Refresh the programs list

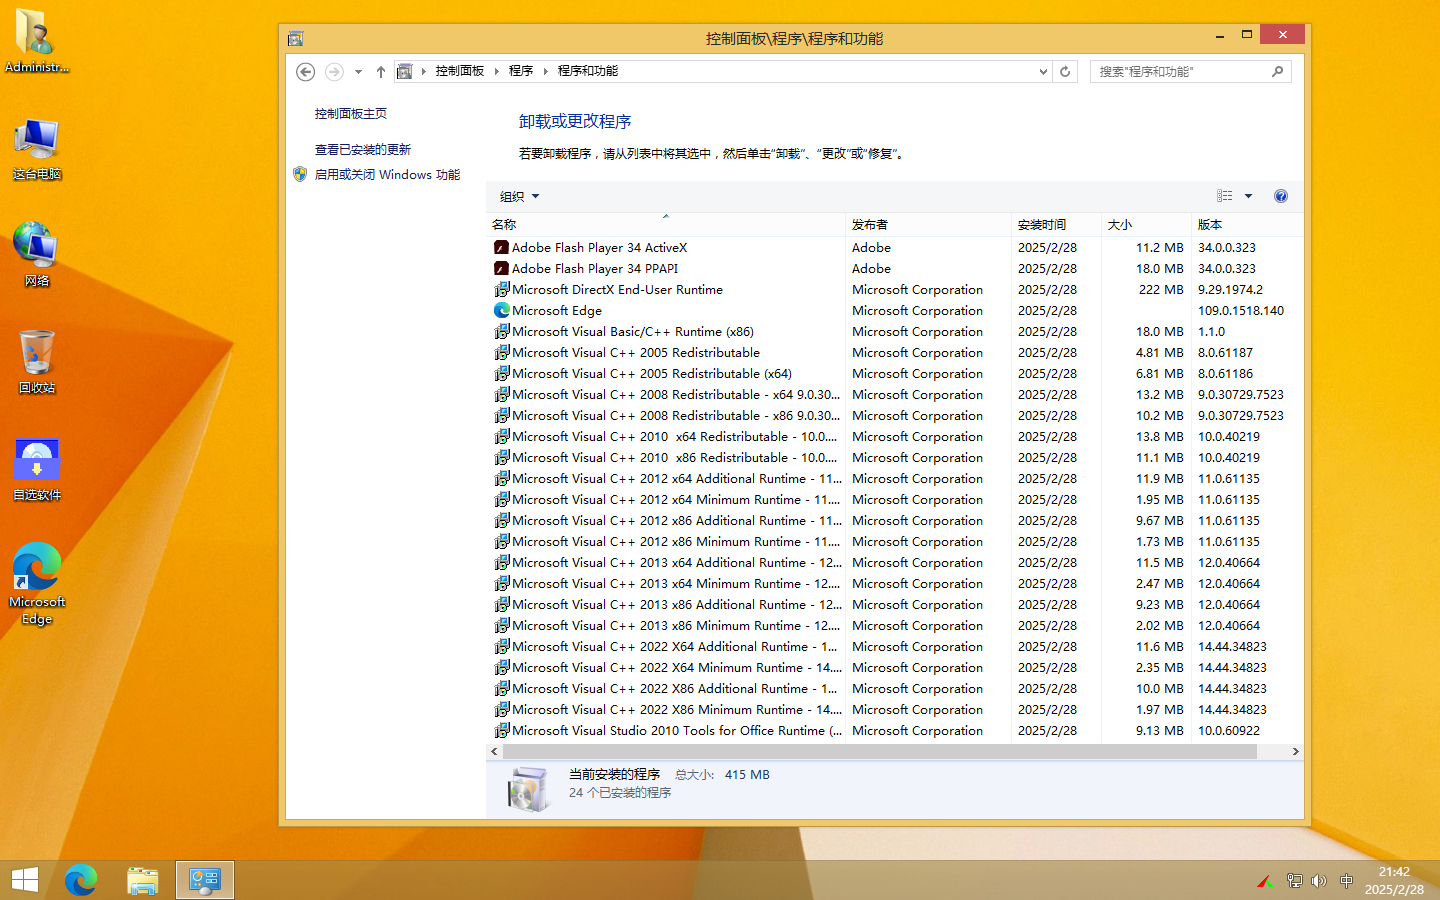pos(1065,72)
